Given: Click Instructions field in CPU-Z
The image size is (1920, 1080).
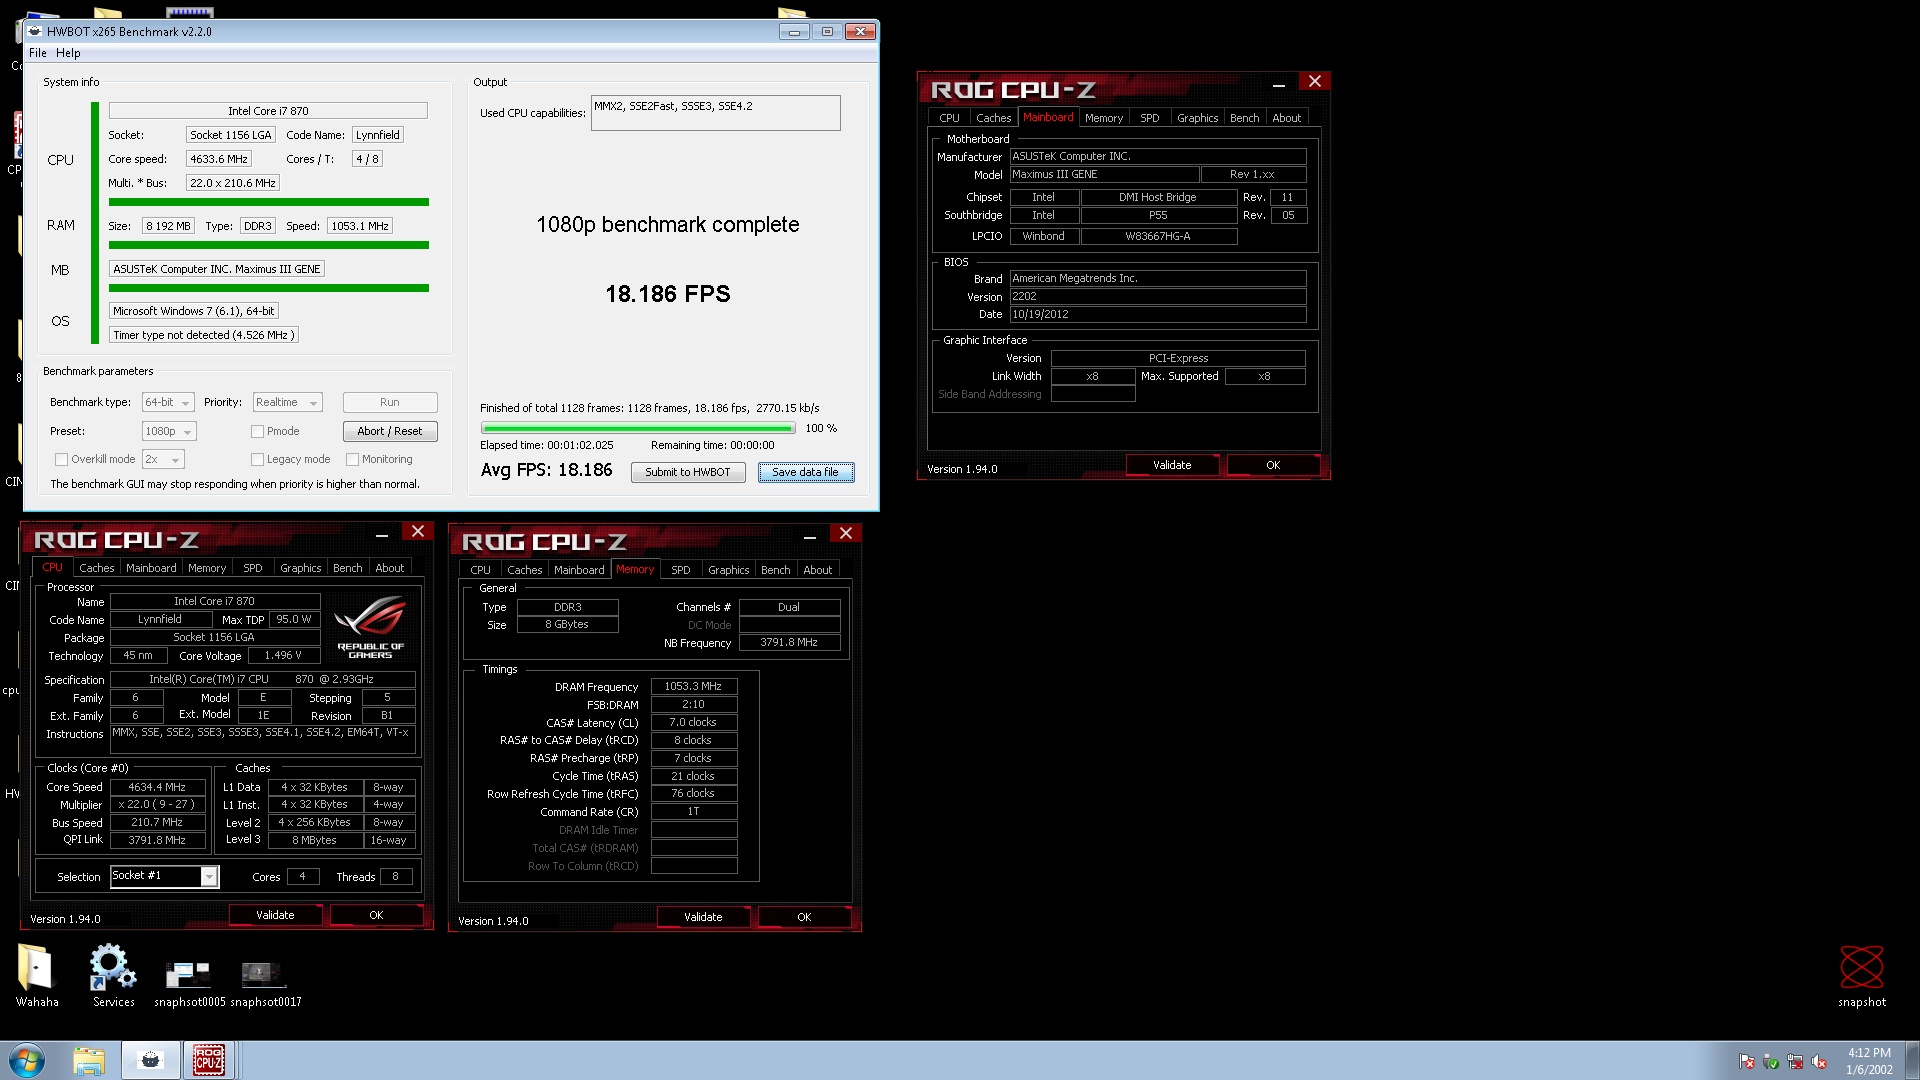Looking at the screenshot, I should [261, 739].
